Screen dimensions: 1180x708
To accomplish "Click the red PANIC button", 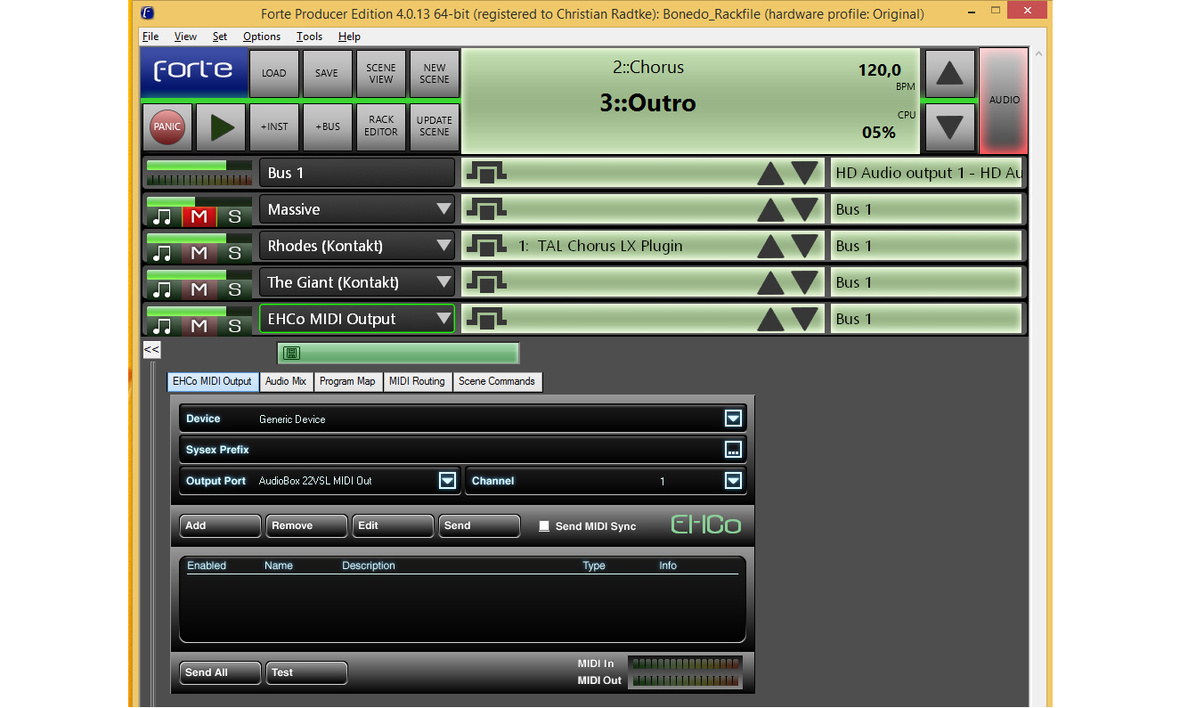I will click(167, 127).
